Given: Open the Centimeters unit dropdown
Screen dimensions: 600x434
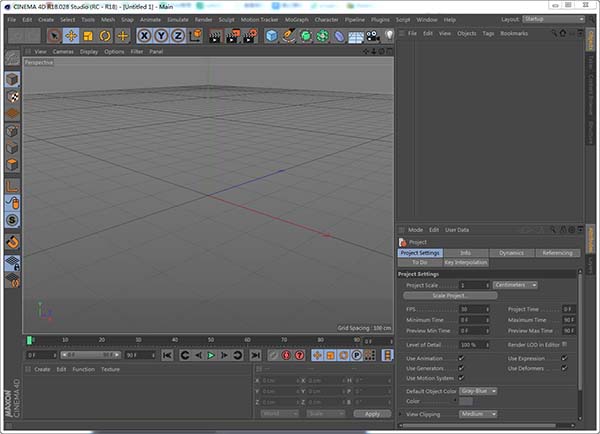Looking at the screenshot, I should coord(515,285).
